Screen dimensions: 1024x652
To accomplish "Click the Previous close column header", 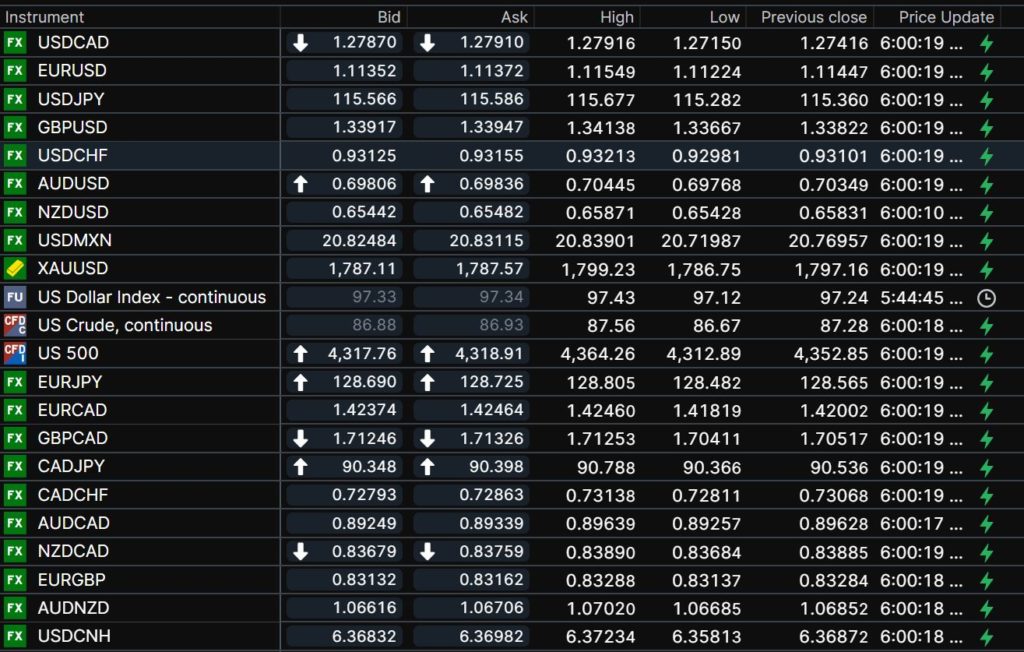I will coord(813,17).
